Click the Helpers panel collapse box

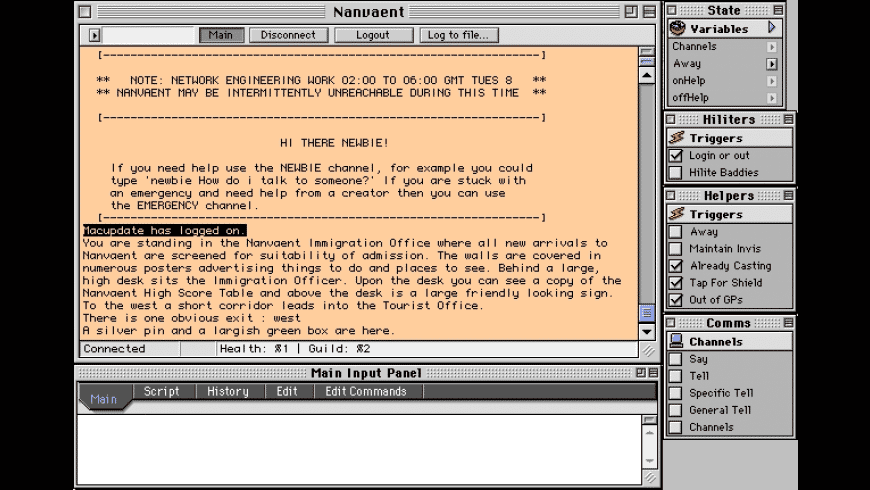pyautogui.click(x=788, y=195)
